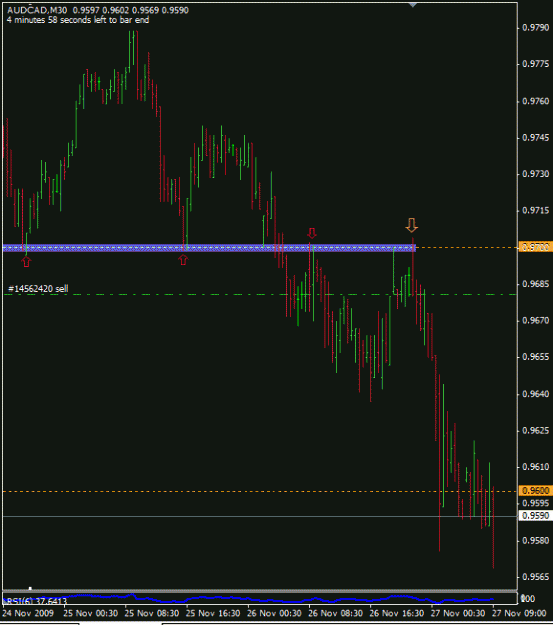Screen dimensions: 553x625
Task: Click the 0.9640 price scale label
Action: pos(535,394)
